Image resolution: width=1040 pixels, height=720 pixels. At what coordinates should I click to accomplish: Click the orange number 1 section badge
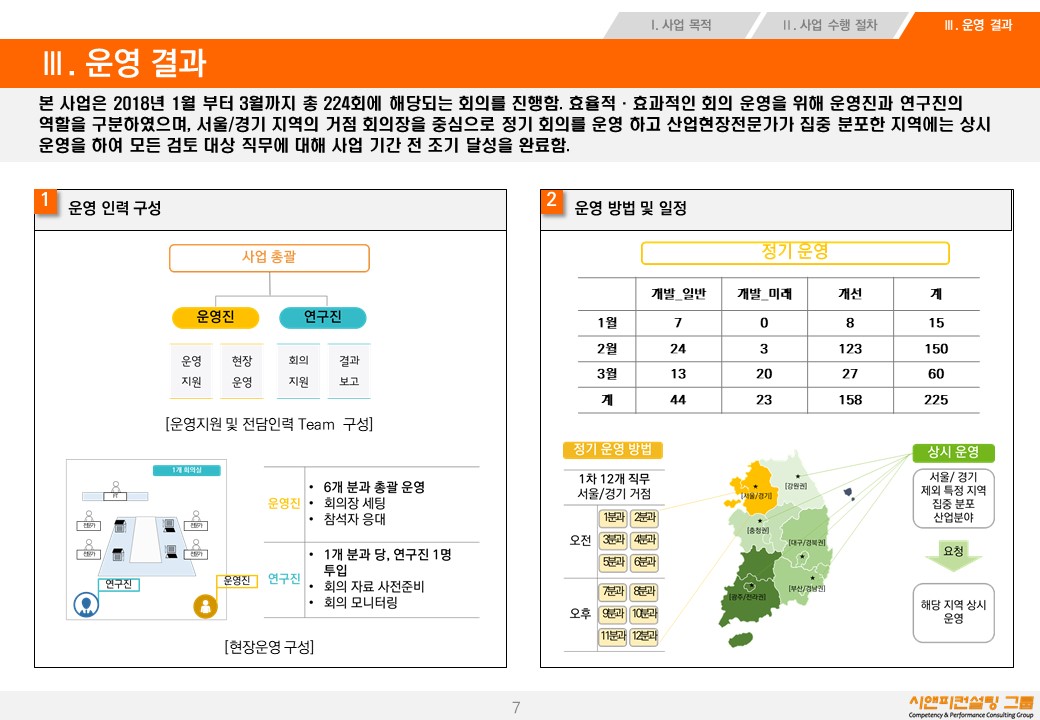tap(45, 200)
